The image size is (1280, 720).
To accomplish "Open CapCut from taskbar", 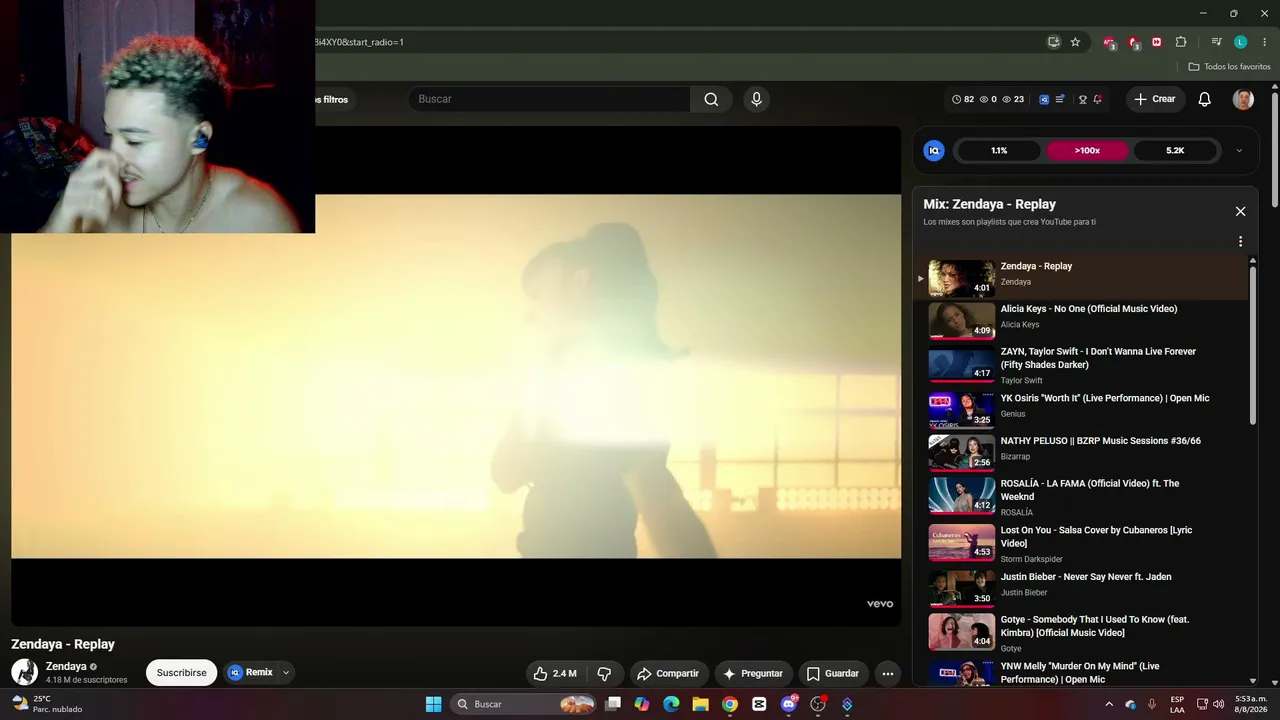I will pos(759,704).
